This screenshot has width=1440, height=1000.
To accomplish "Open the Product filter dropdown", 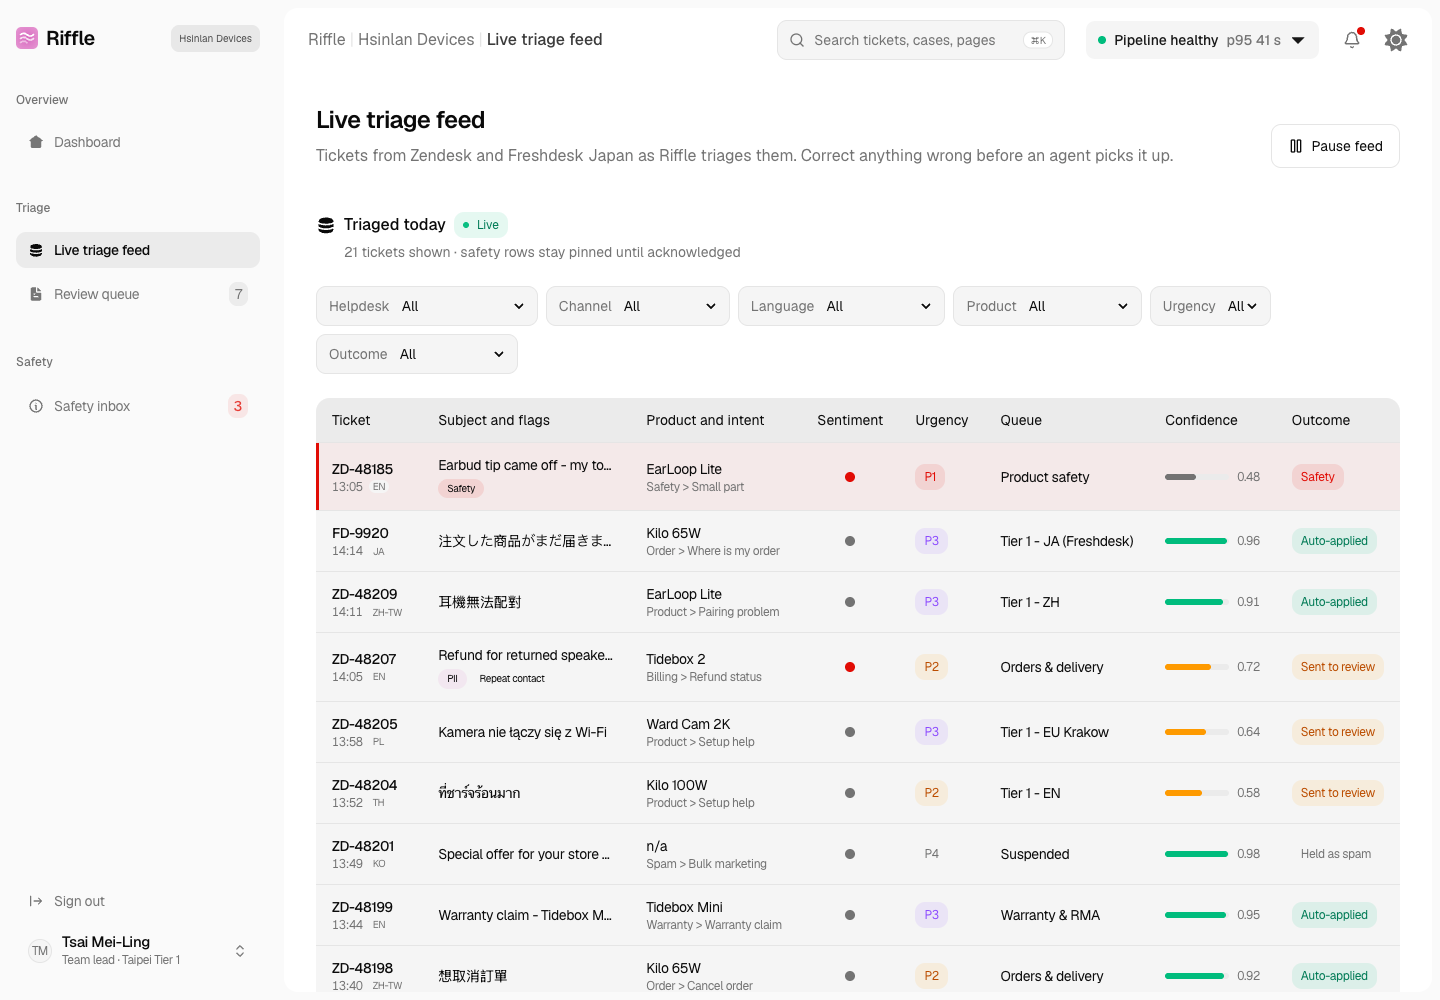I will [x=1048, y=306].
